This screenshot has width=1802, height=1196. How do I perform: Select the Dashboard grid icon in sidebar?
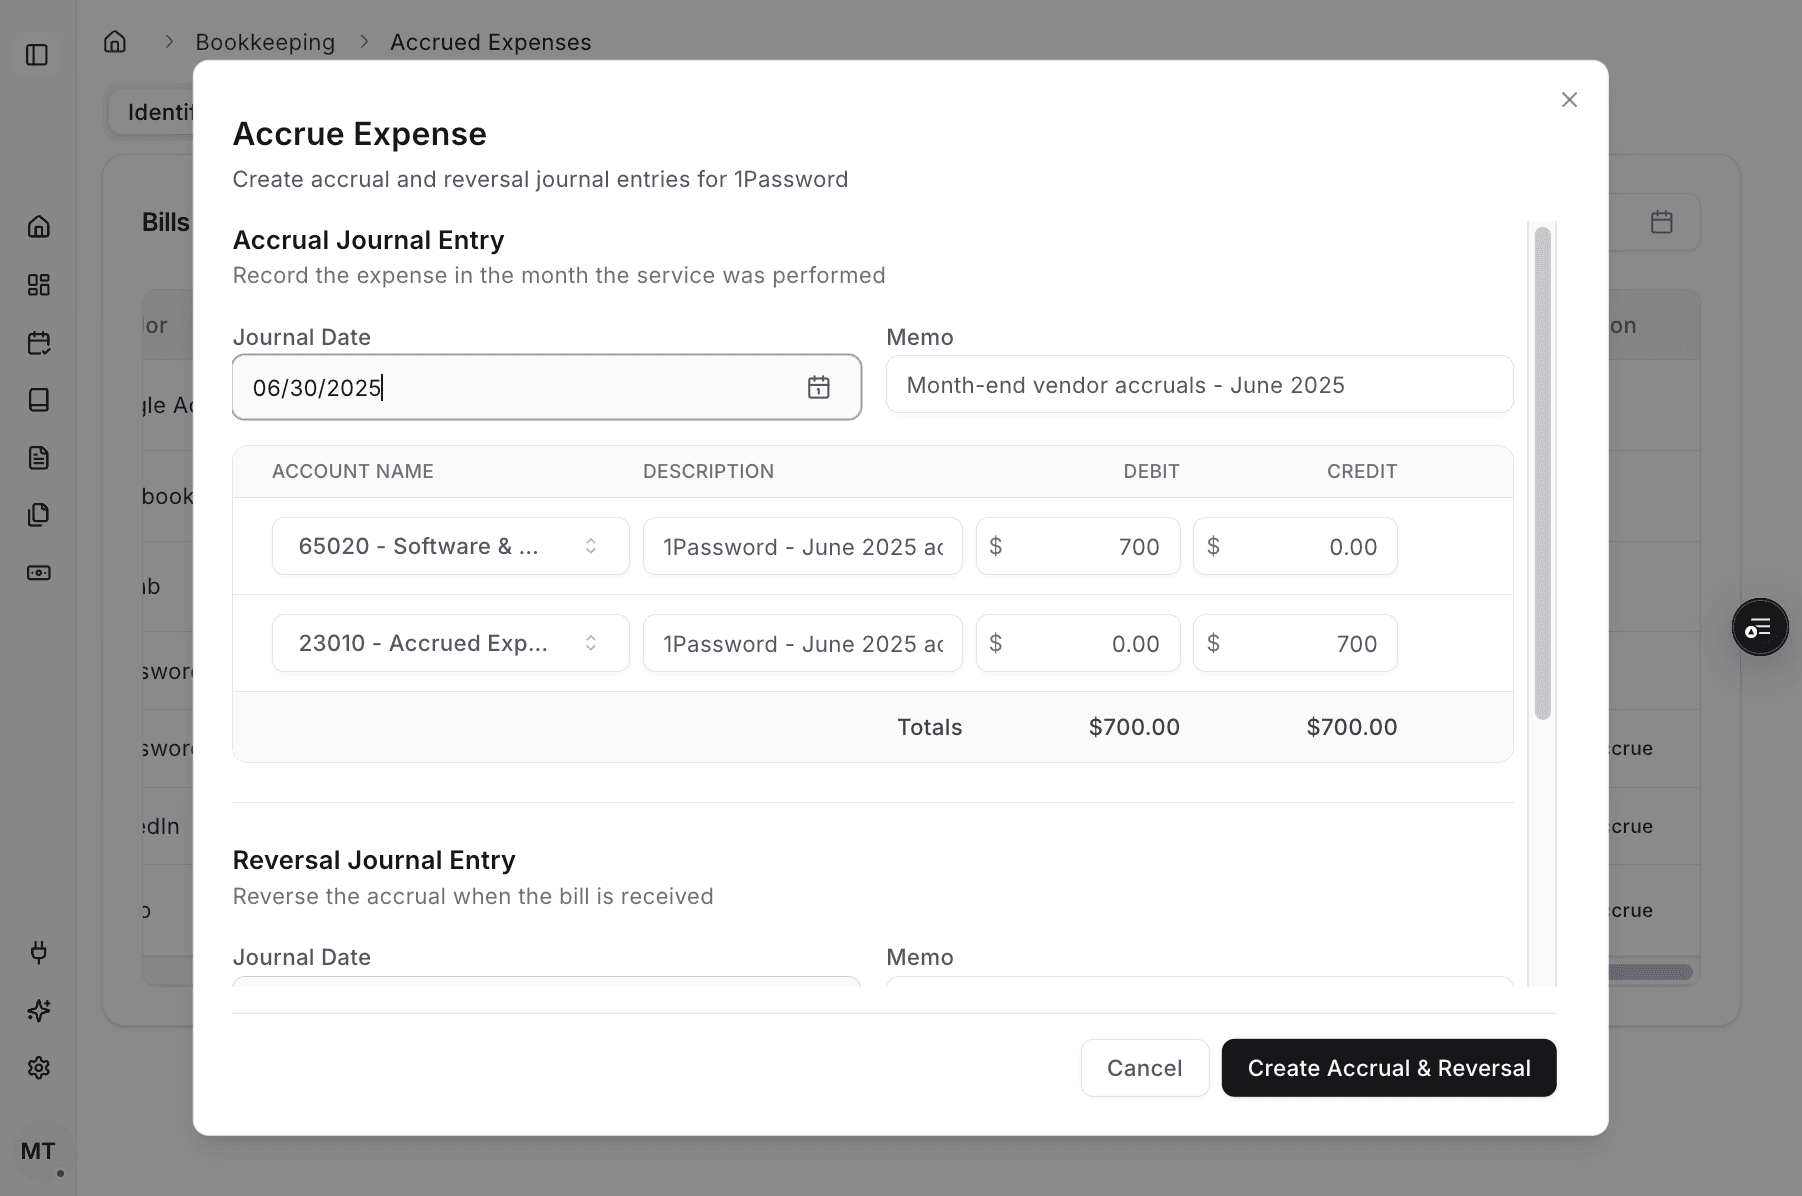pyautogui.click(x=39, y=285)
